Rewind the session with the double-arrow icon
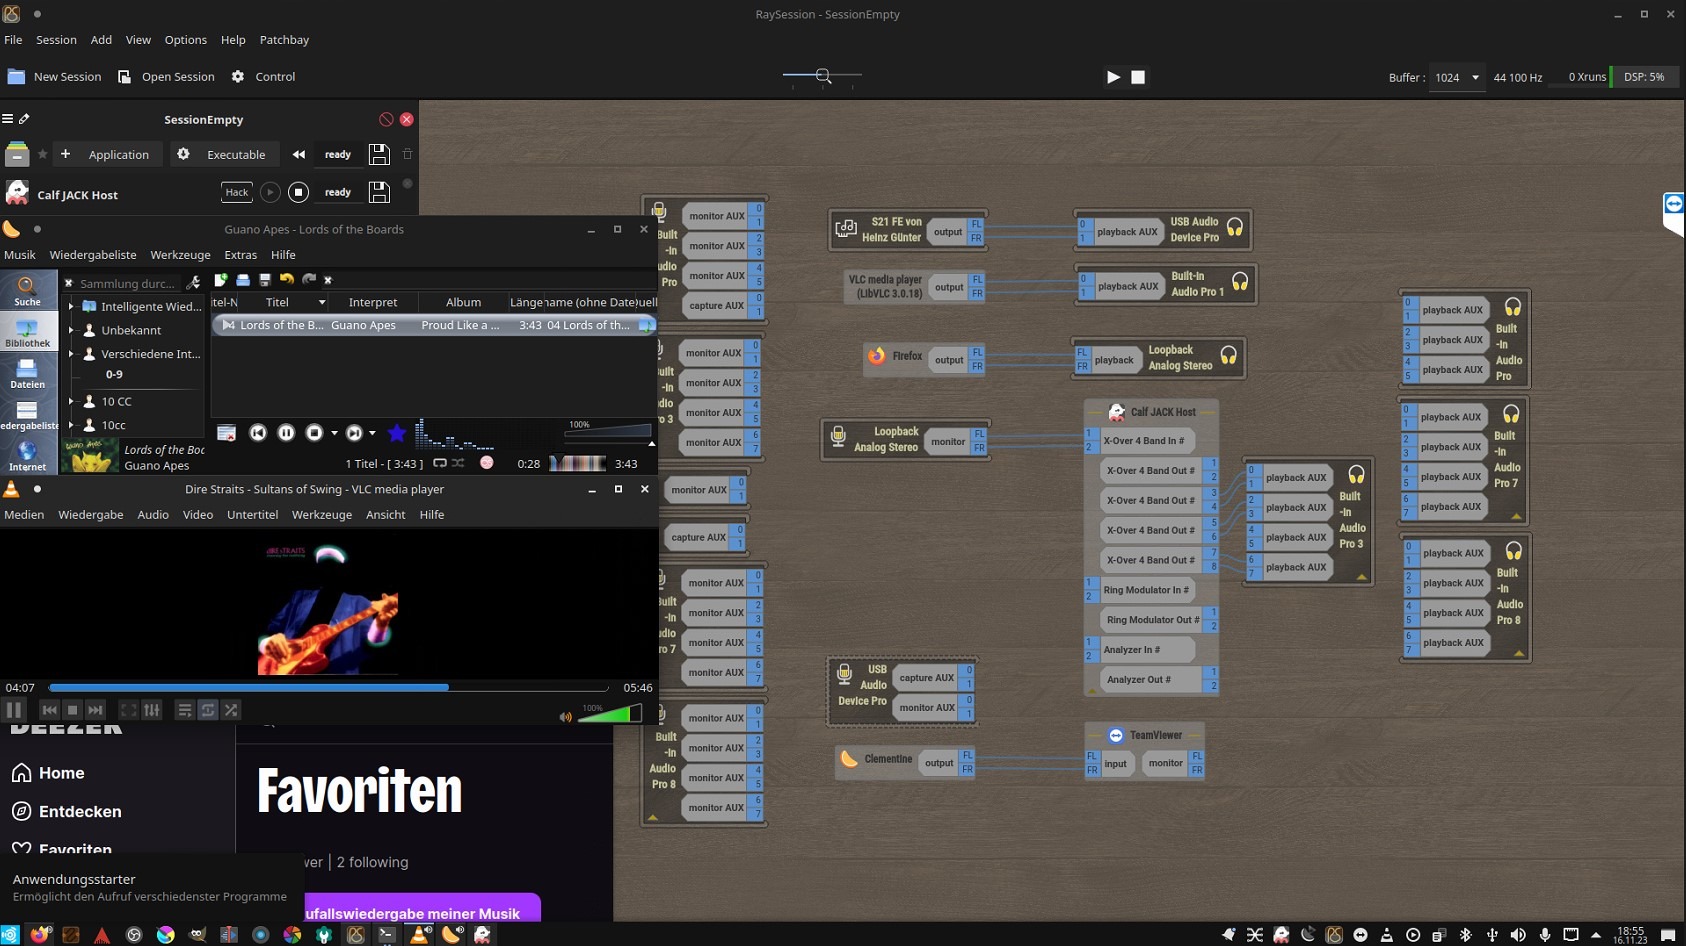Viewport: 1686px width, 946px height. coord(298,154)
